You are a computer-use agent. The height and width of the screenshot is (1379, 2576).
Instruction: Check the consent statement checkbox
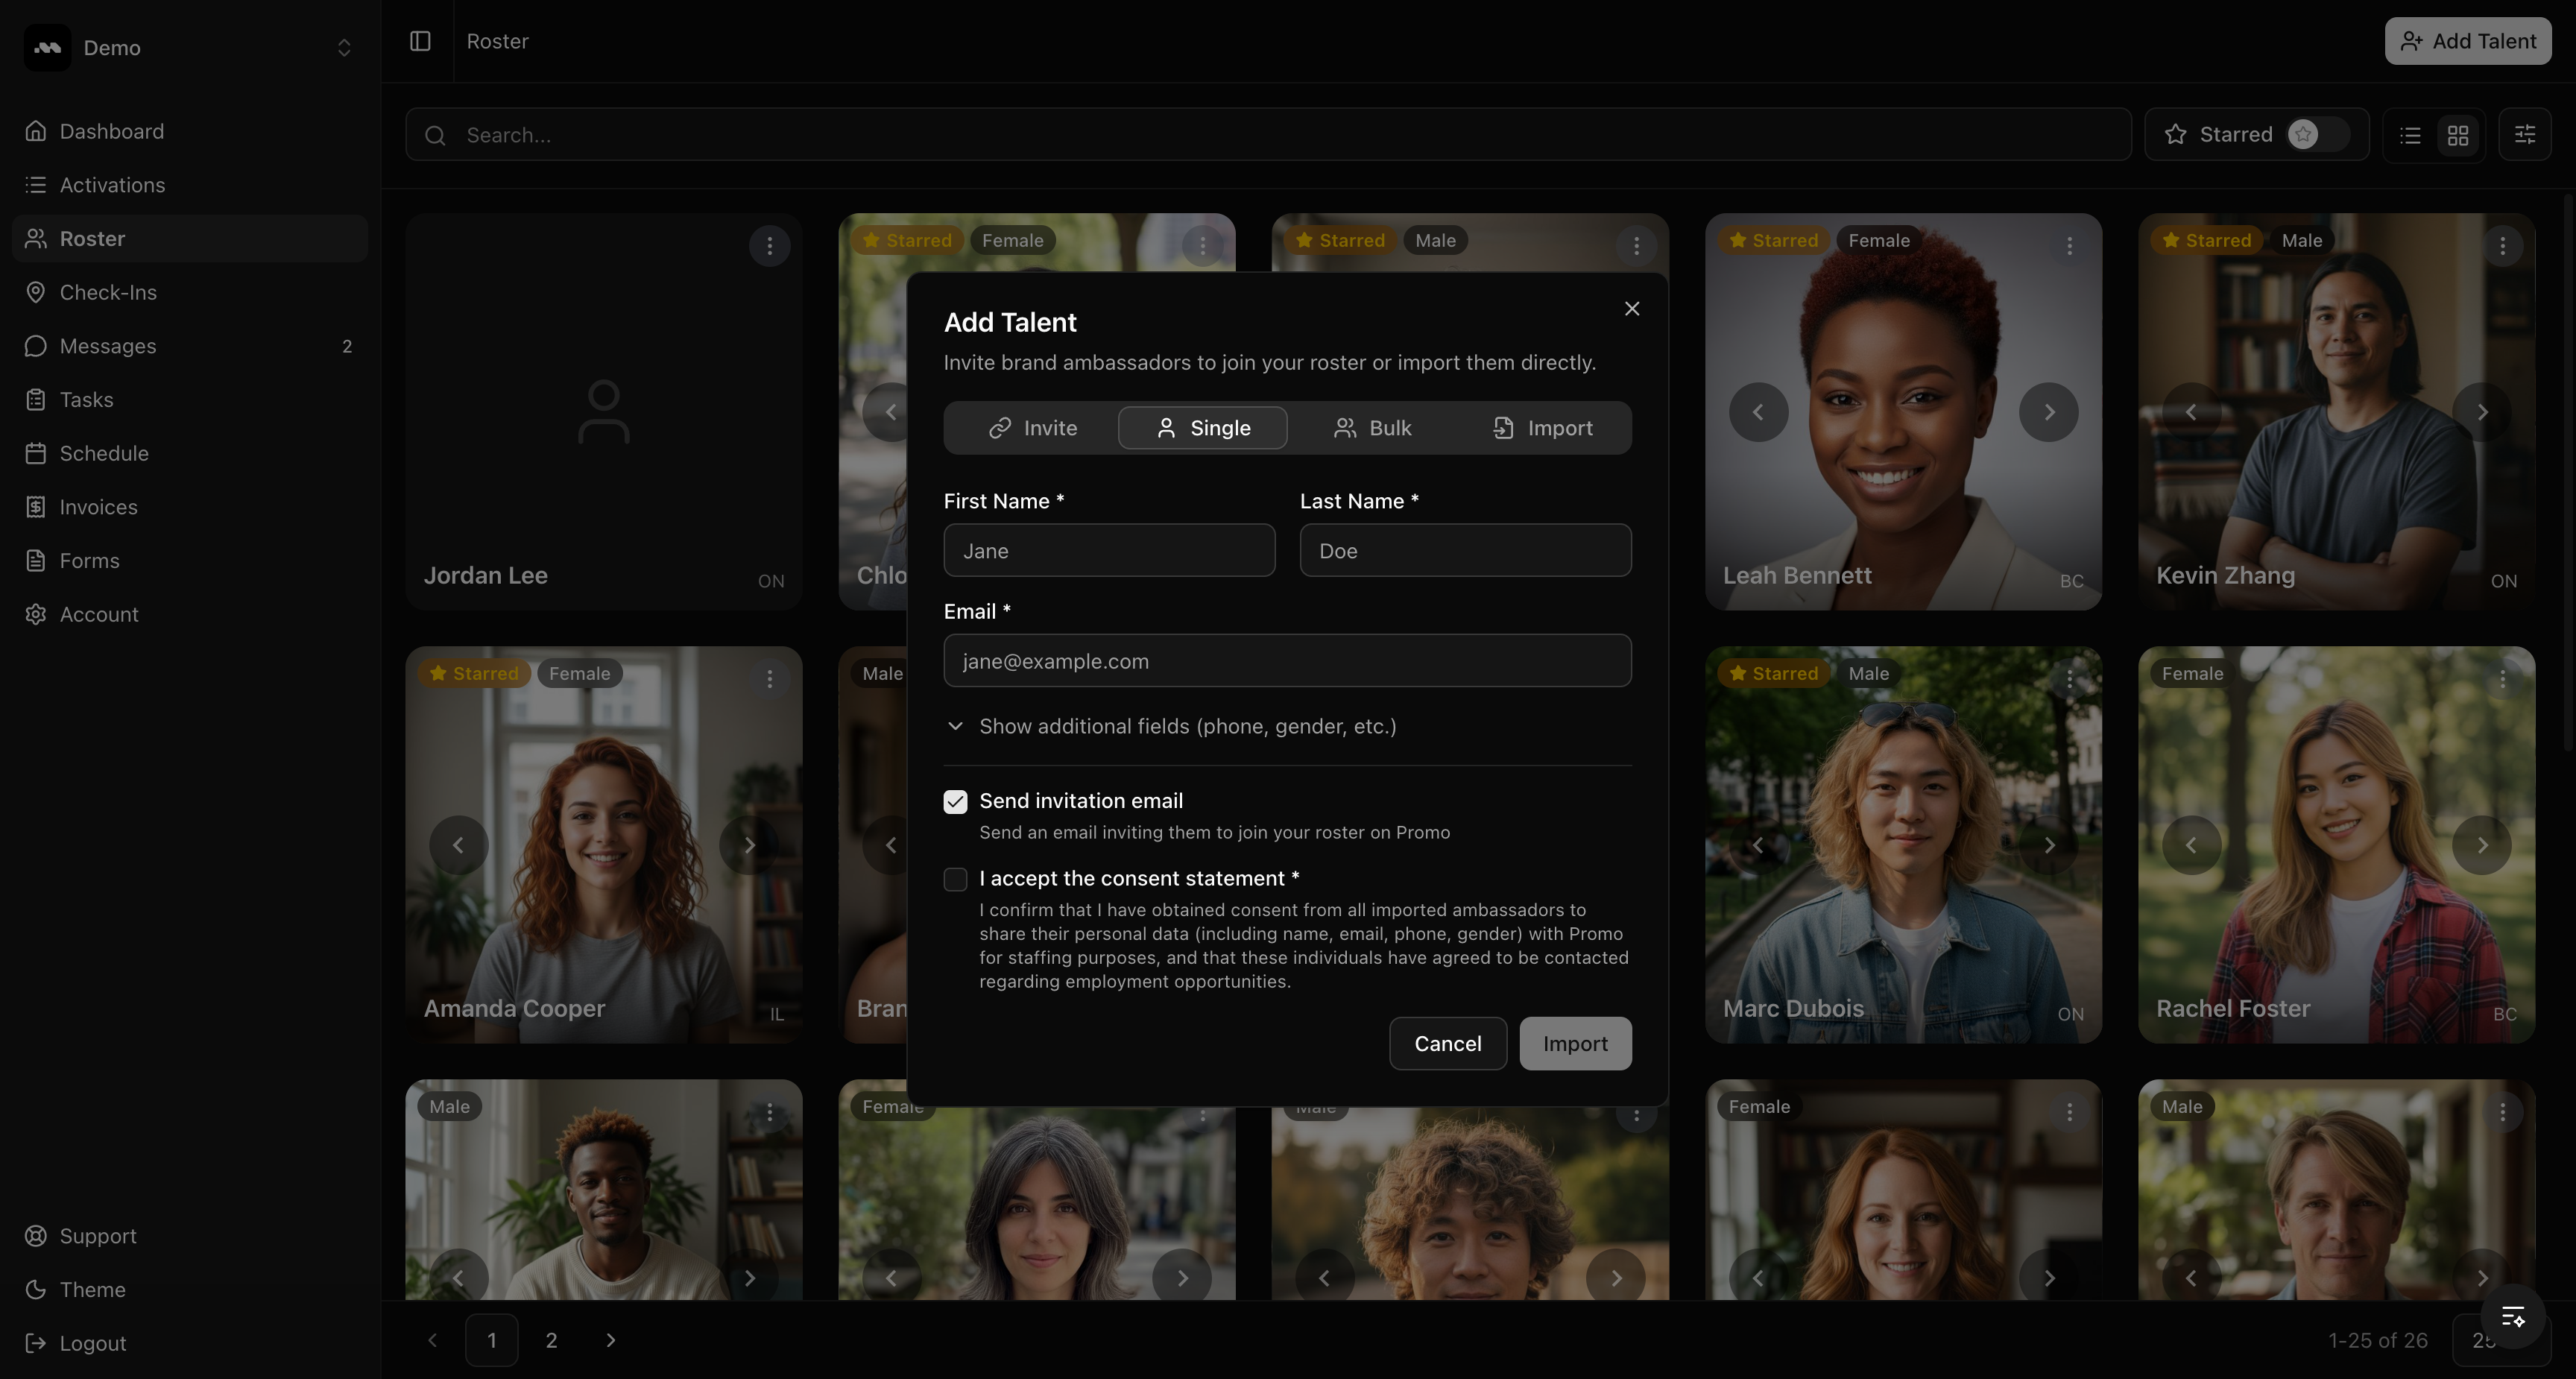(x=955, y=879)
